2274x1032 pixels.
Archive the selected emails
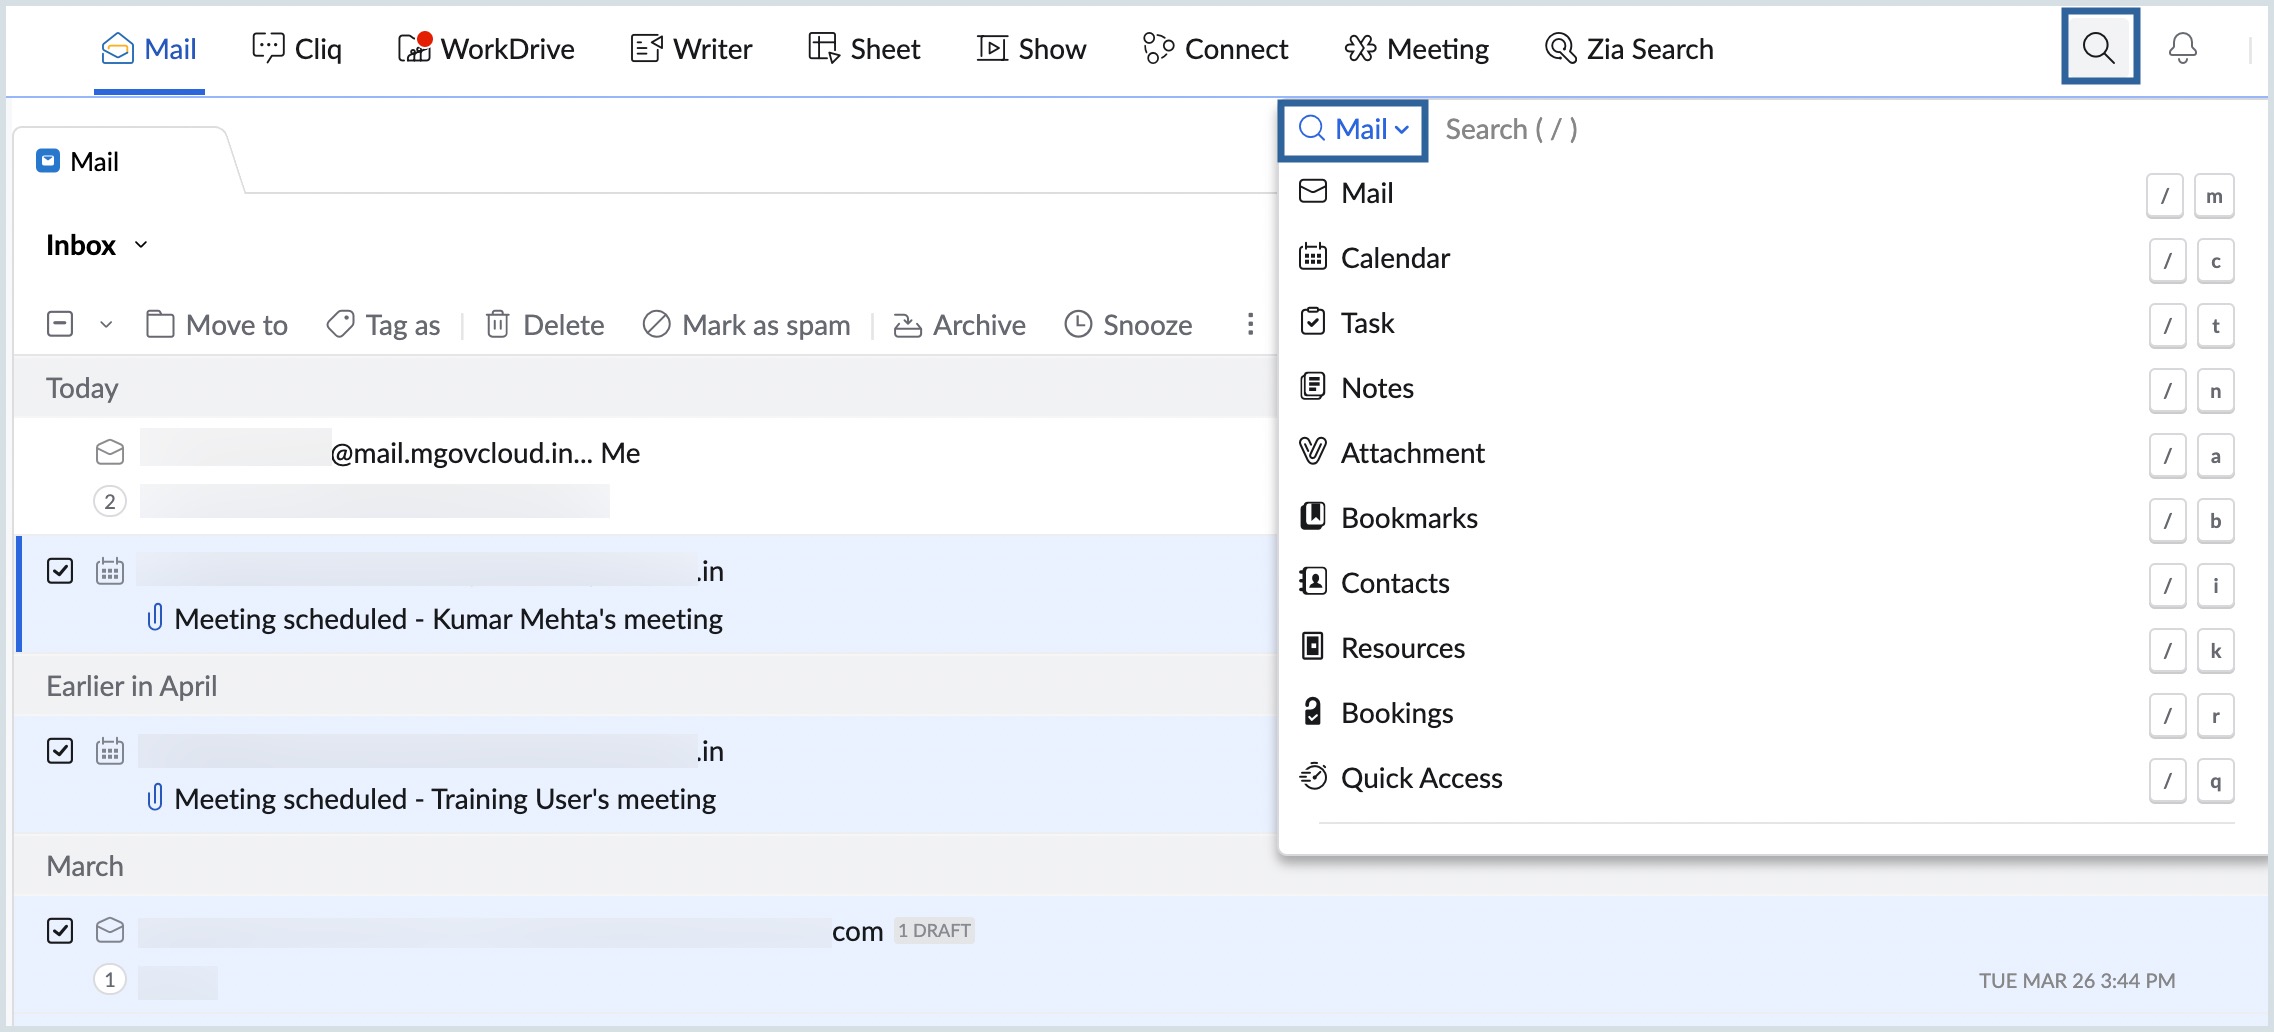pyautogui.click(x=959, y=325)
